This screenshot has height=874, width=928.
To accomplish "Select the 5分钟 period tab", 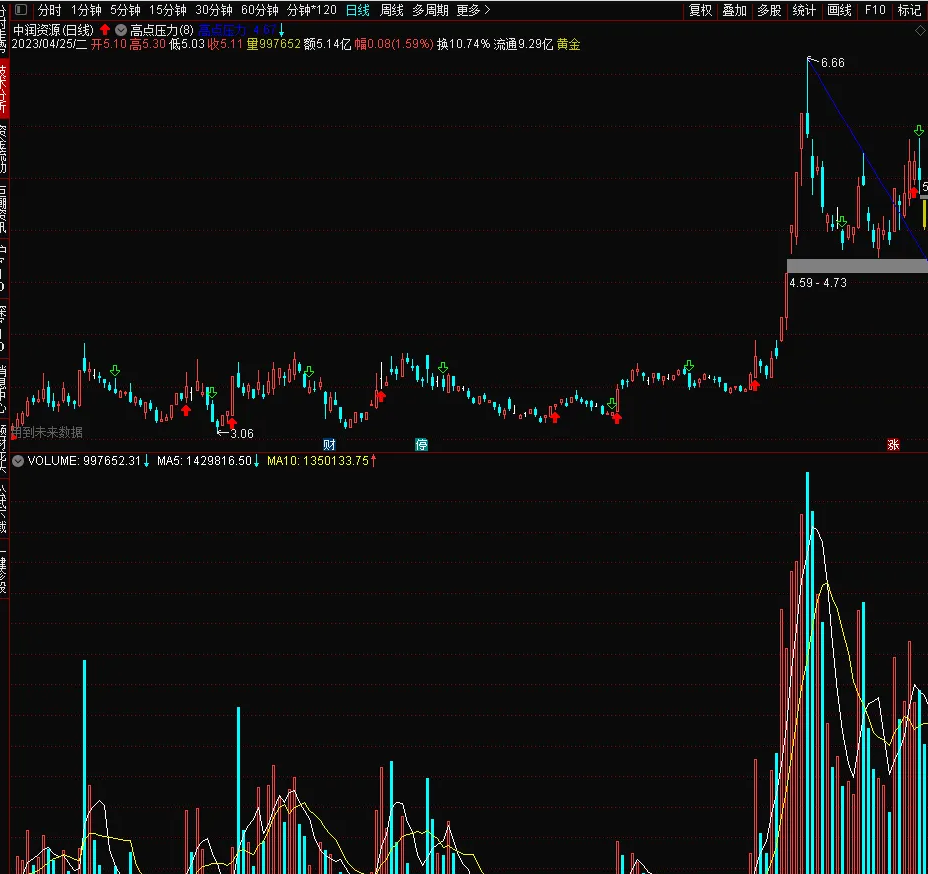I will (x=125, y=10).
